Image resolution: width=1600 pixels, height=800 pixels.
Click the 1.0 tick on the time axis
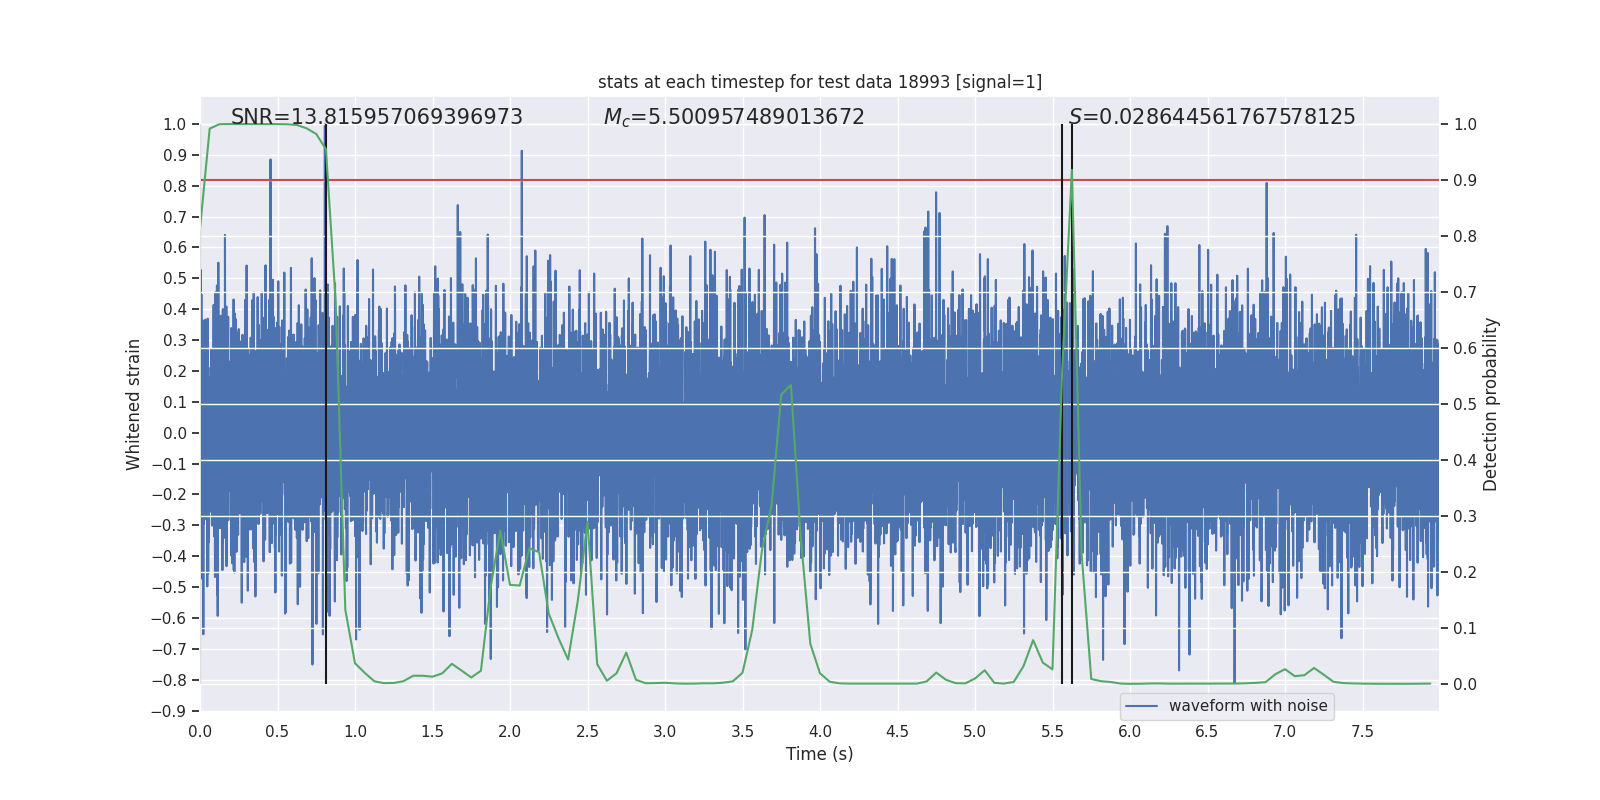[355, 732]
